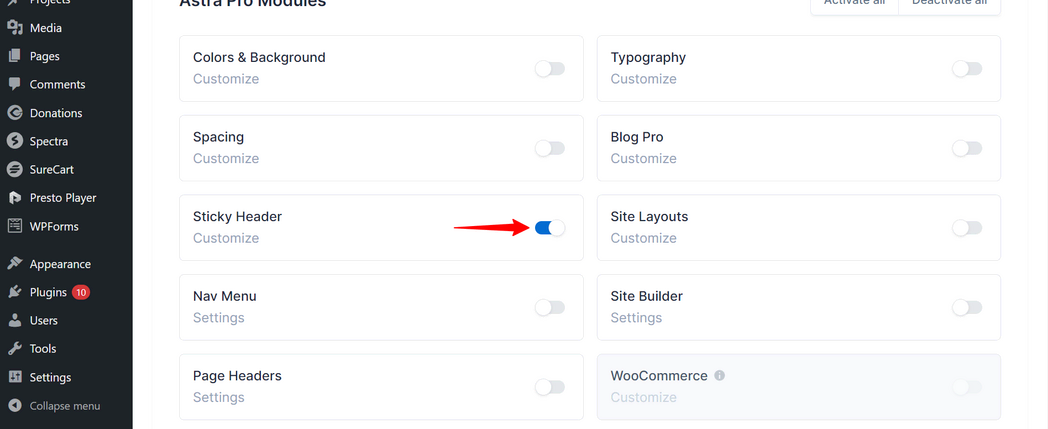Collapse the admin sidebar menu
1048x429 pixels.
click(64, 406)
